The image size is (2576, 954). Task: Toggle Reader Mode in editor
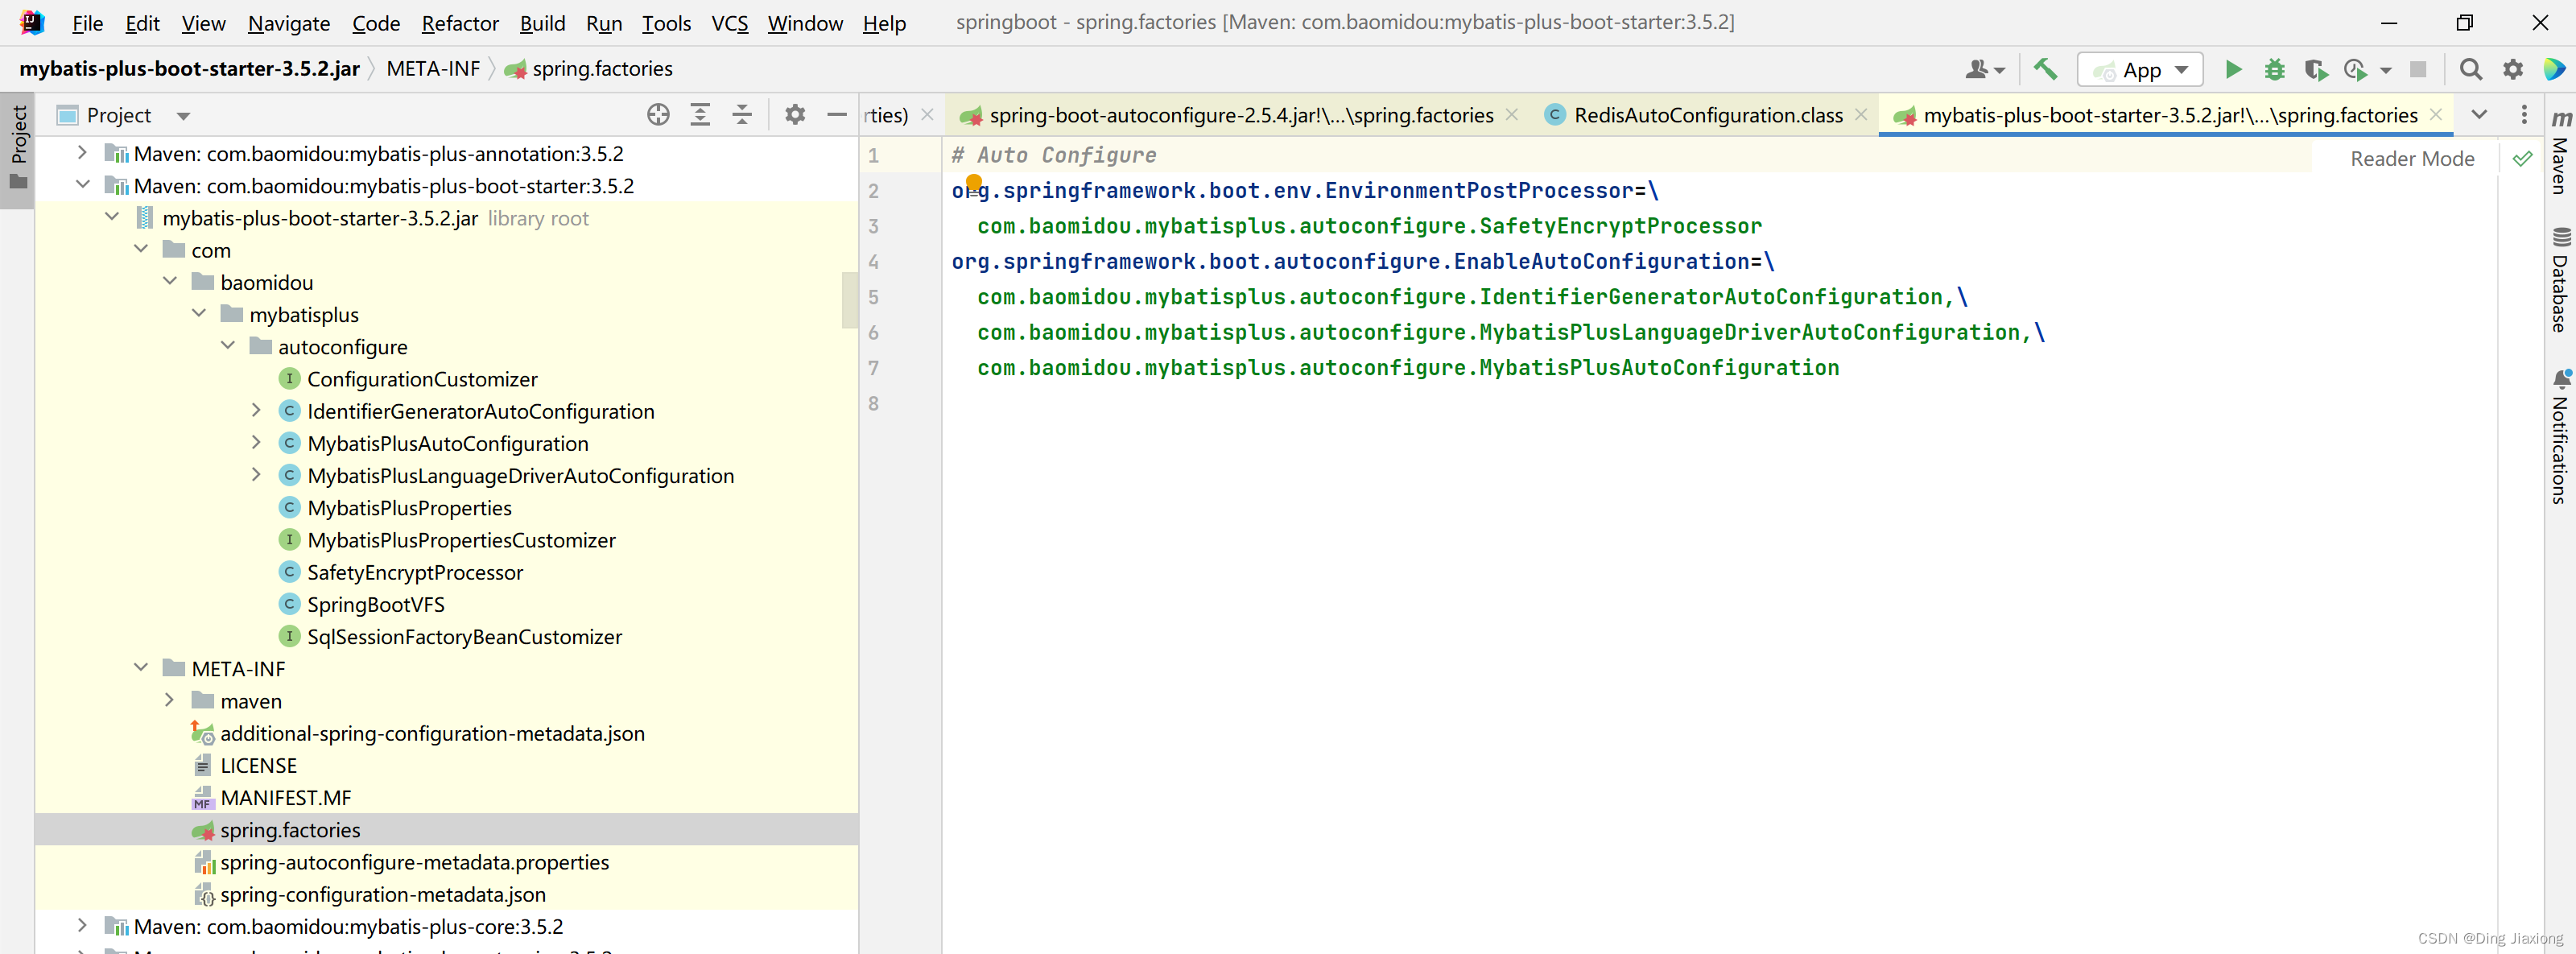click(x=2411, y=158)
